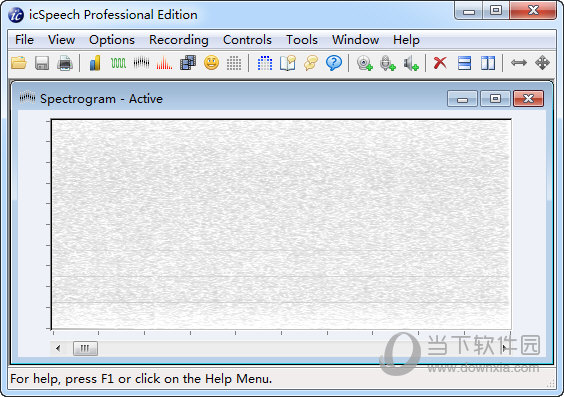Maximize the icSpeech main window
The height and width of the screenshot is (397, 564).
(496, 10)
